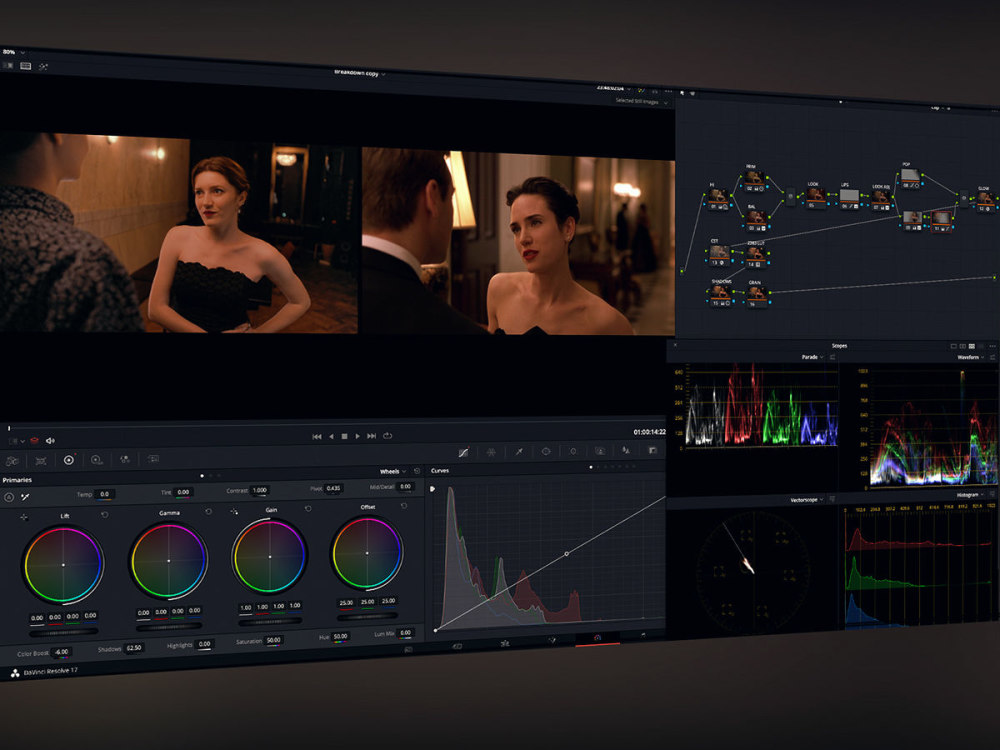Open the Waveform scope type dropdown
The width and height of the screenshot is (1000, 750).
click(x=971, y=358)
